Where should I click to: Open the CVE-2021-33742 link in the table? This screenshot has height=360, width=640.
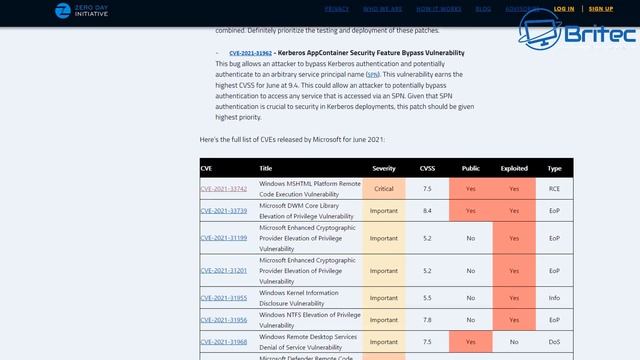(x=224, y=189)
